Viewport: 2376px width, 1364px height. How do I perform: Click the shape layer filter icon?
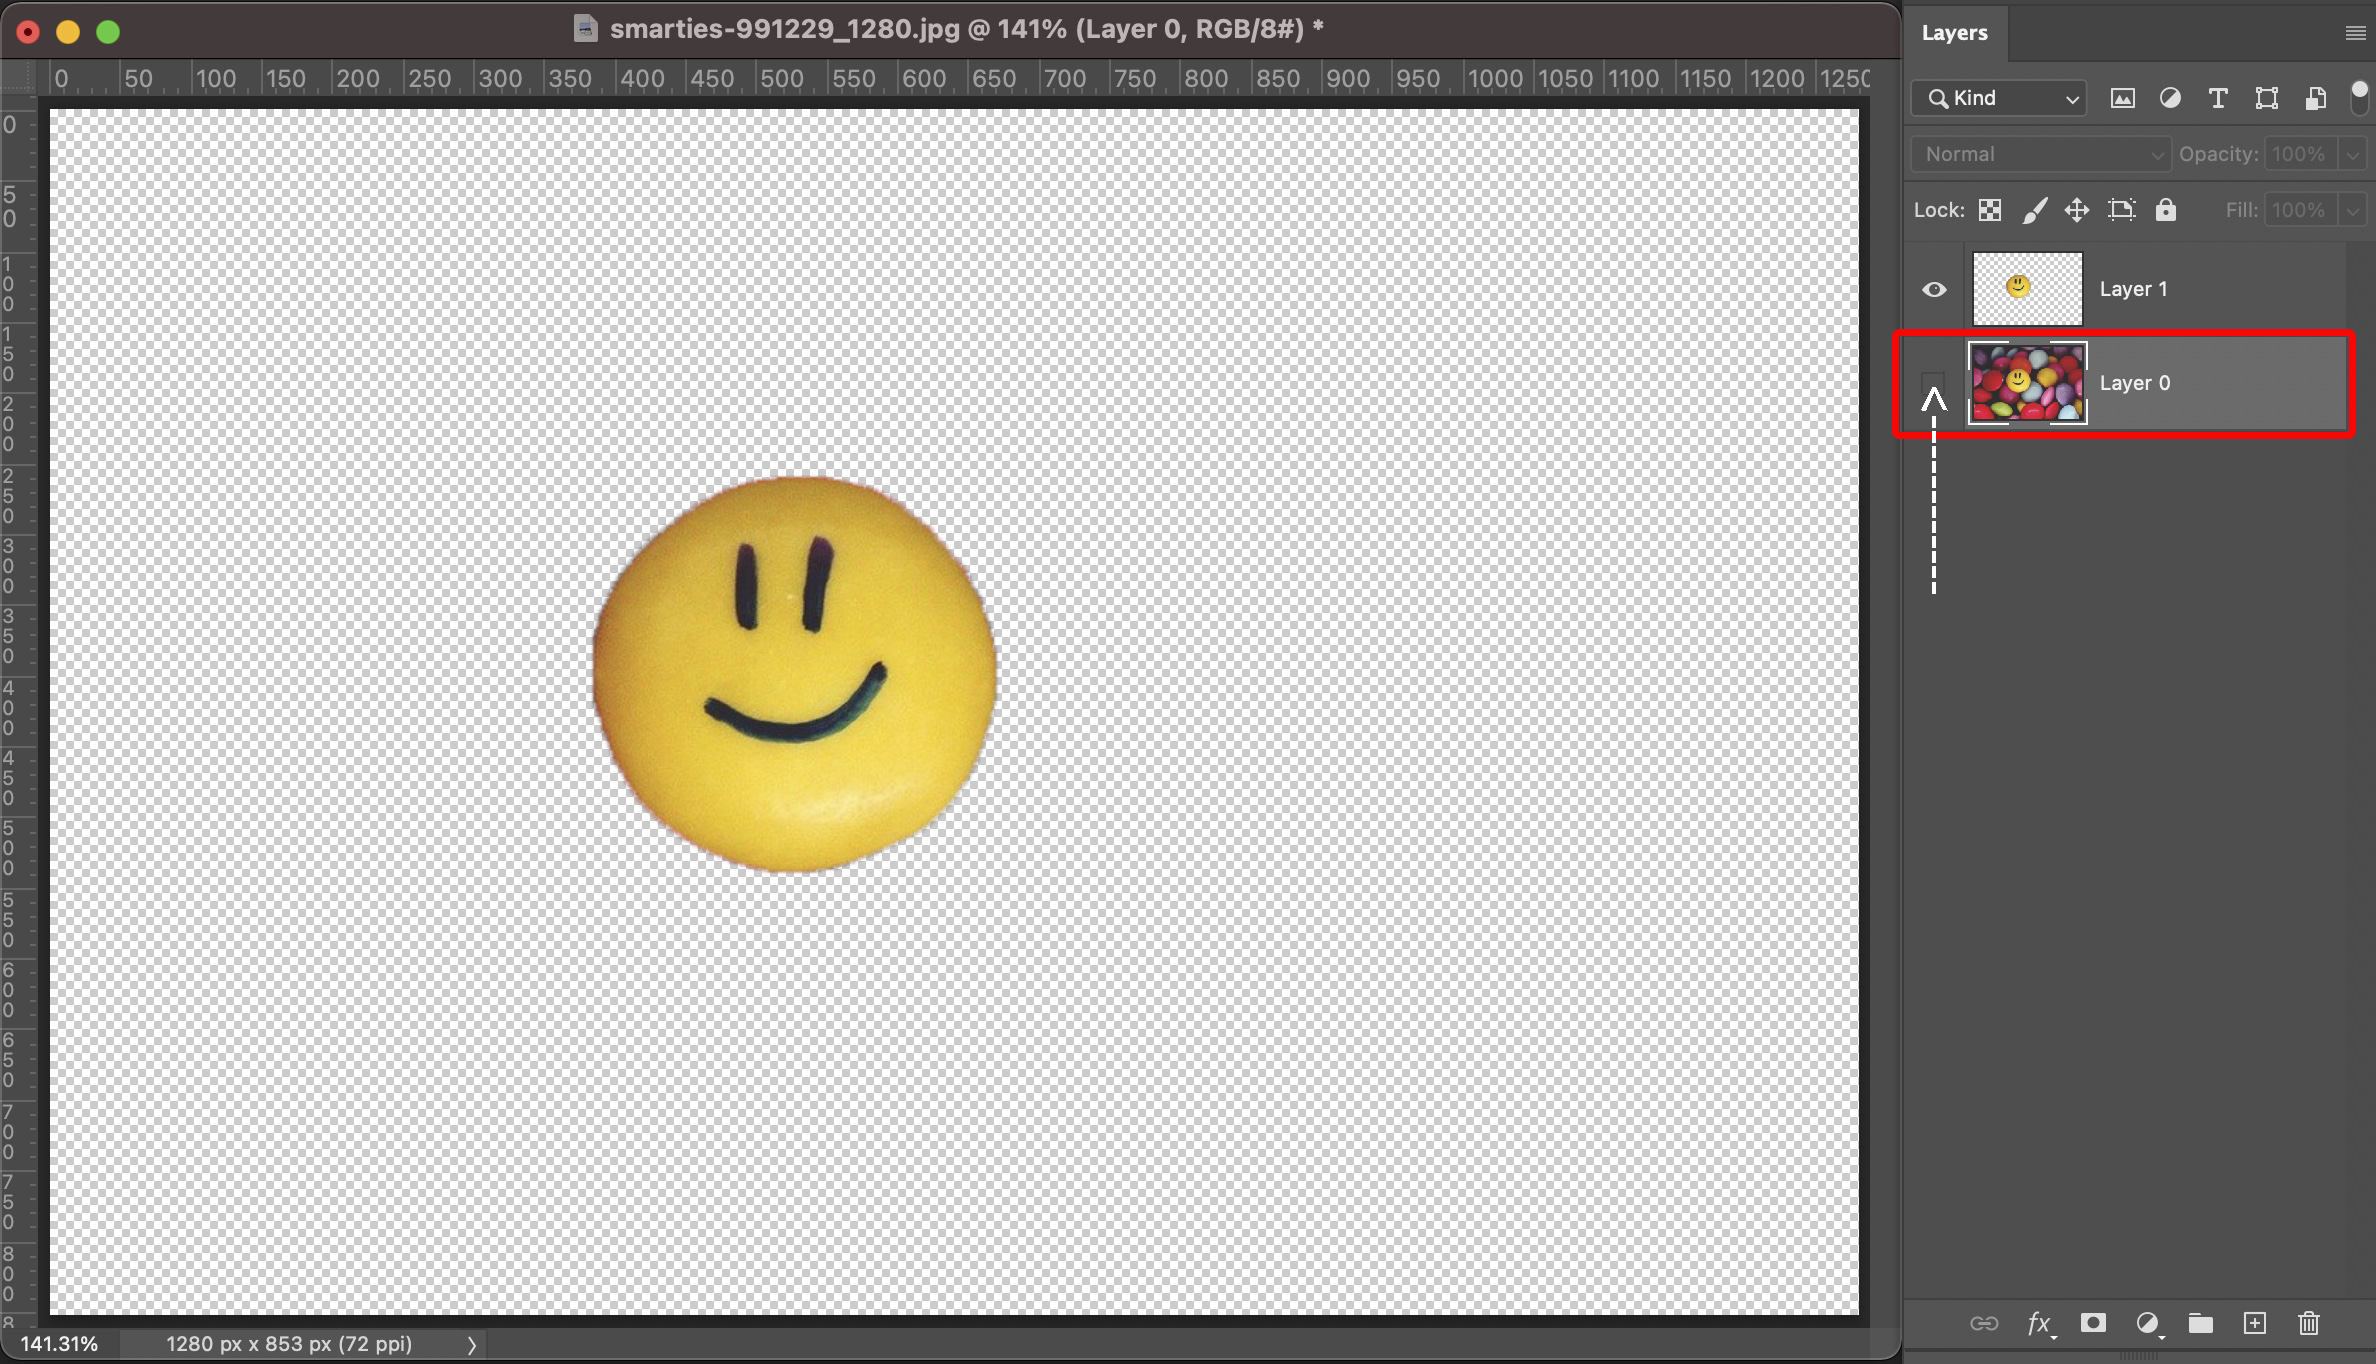pyautogui.click(x=2266, y=98)
